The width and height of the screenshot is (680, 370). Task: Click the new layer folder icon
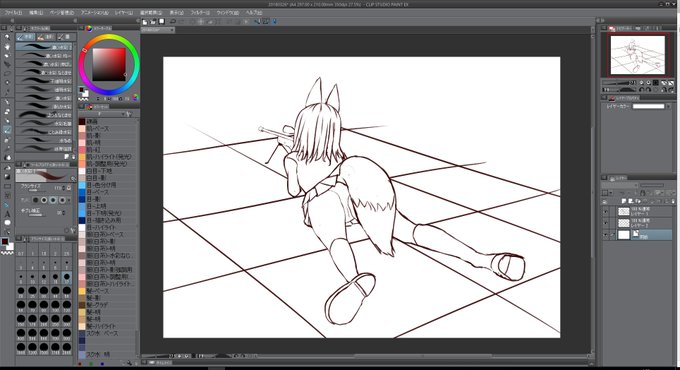click(x=638, y=201)
